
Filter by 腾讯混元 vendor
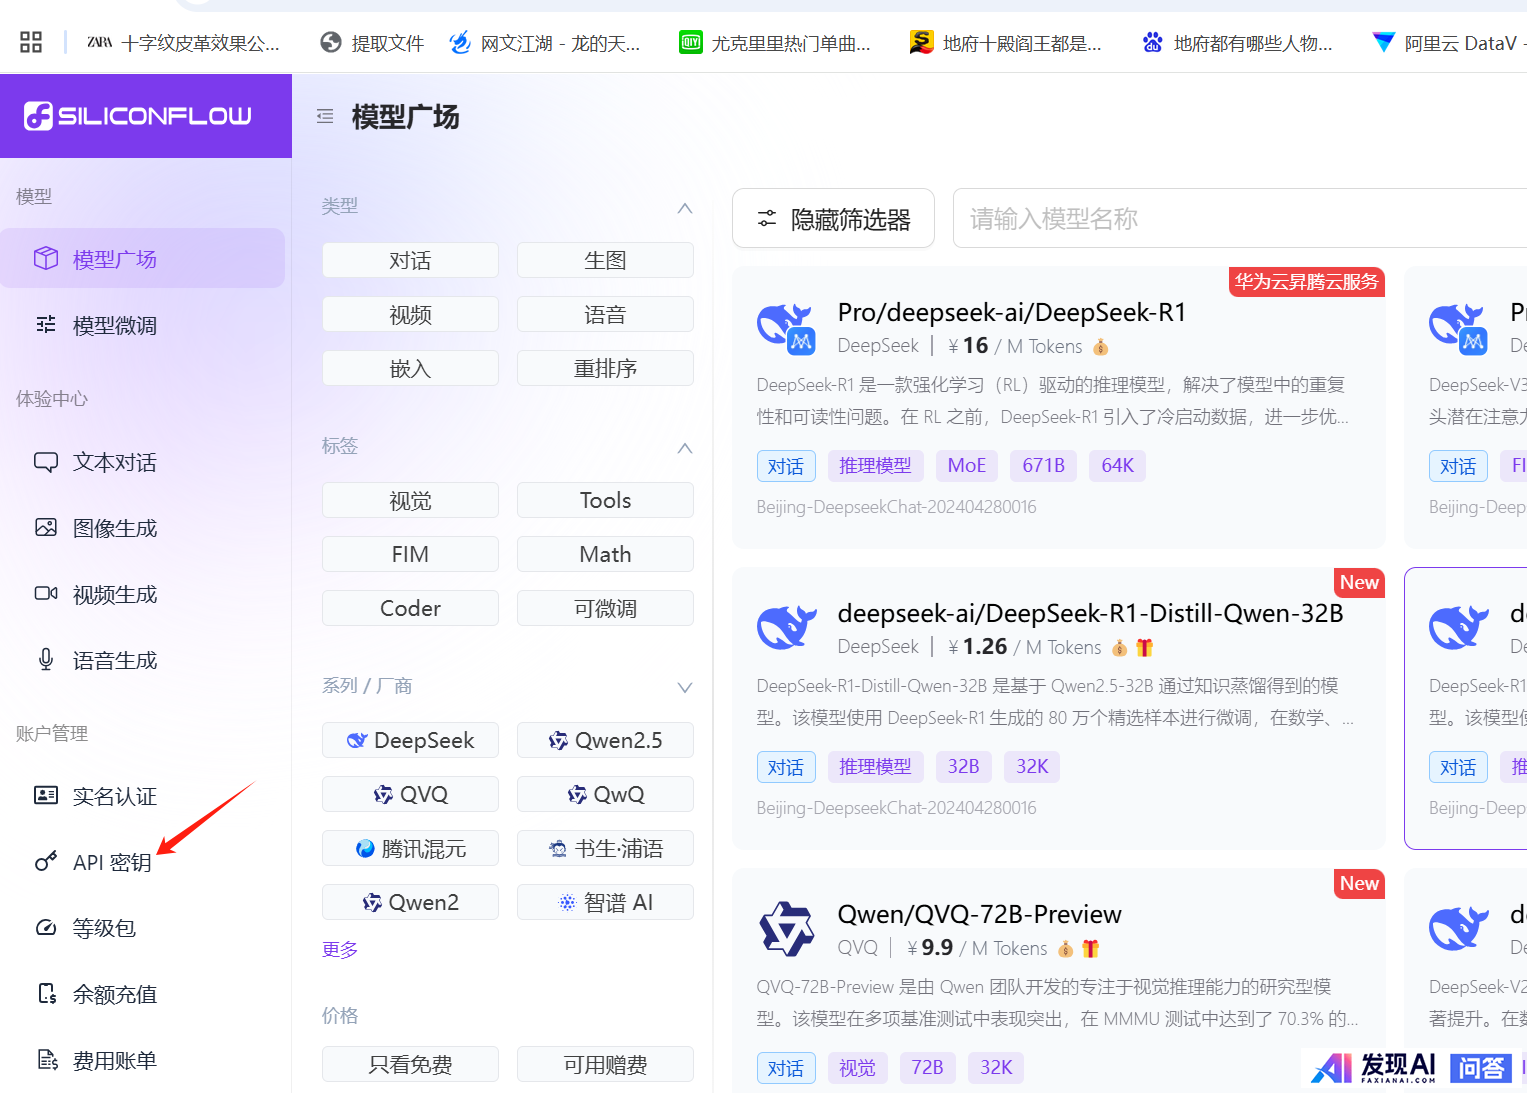[x=410, y=848]
